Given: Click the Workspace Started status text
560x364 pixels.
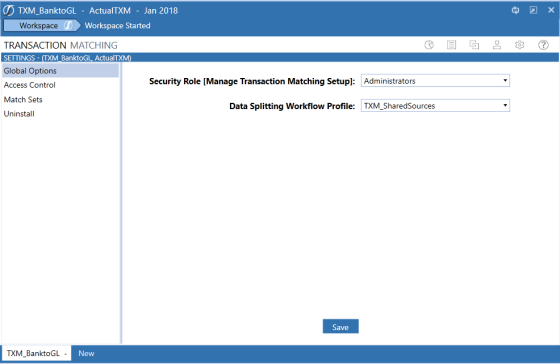Looking at the screenshot, I should (x=118, y=25).
